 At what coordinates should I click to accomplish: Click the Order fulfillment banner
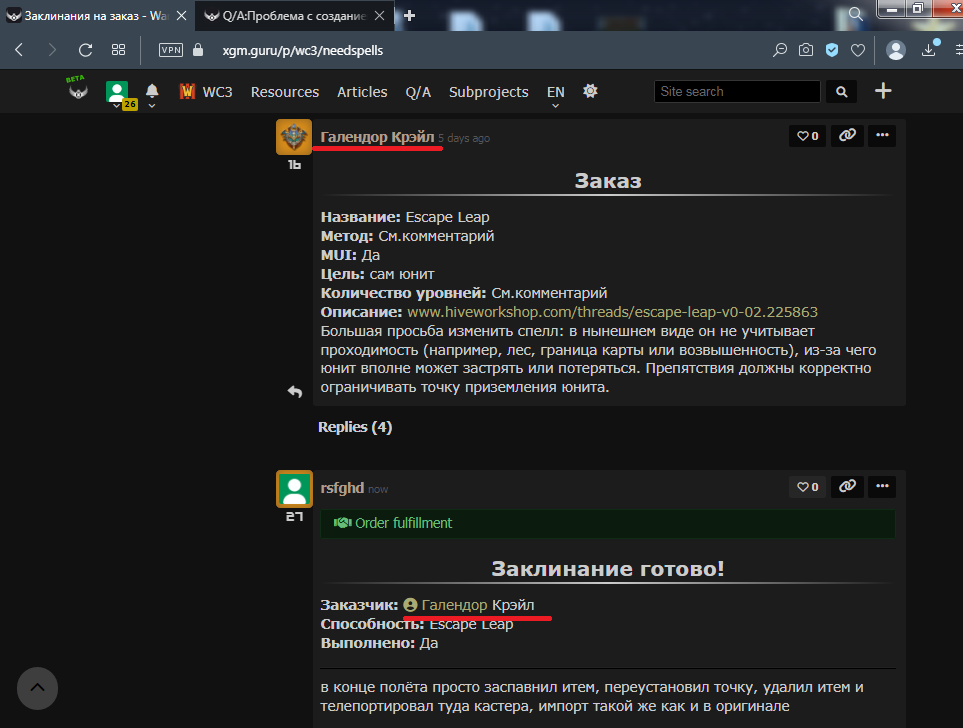click(x=607, y=523)
